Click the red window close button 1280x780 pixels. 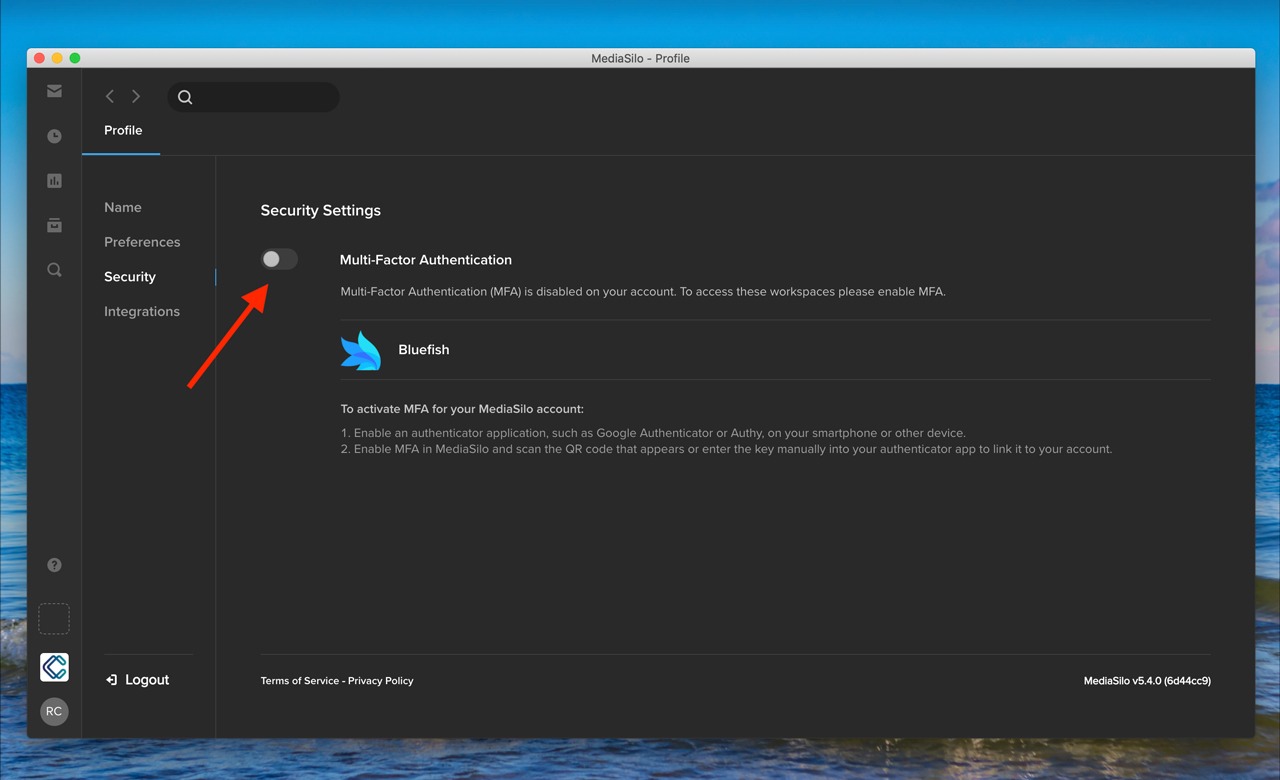coord(40,58)
